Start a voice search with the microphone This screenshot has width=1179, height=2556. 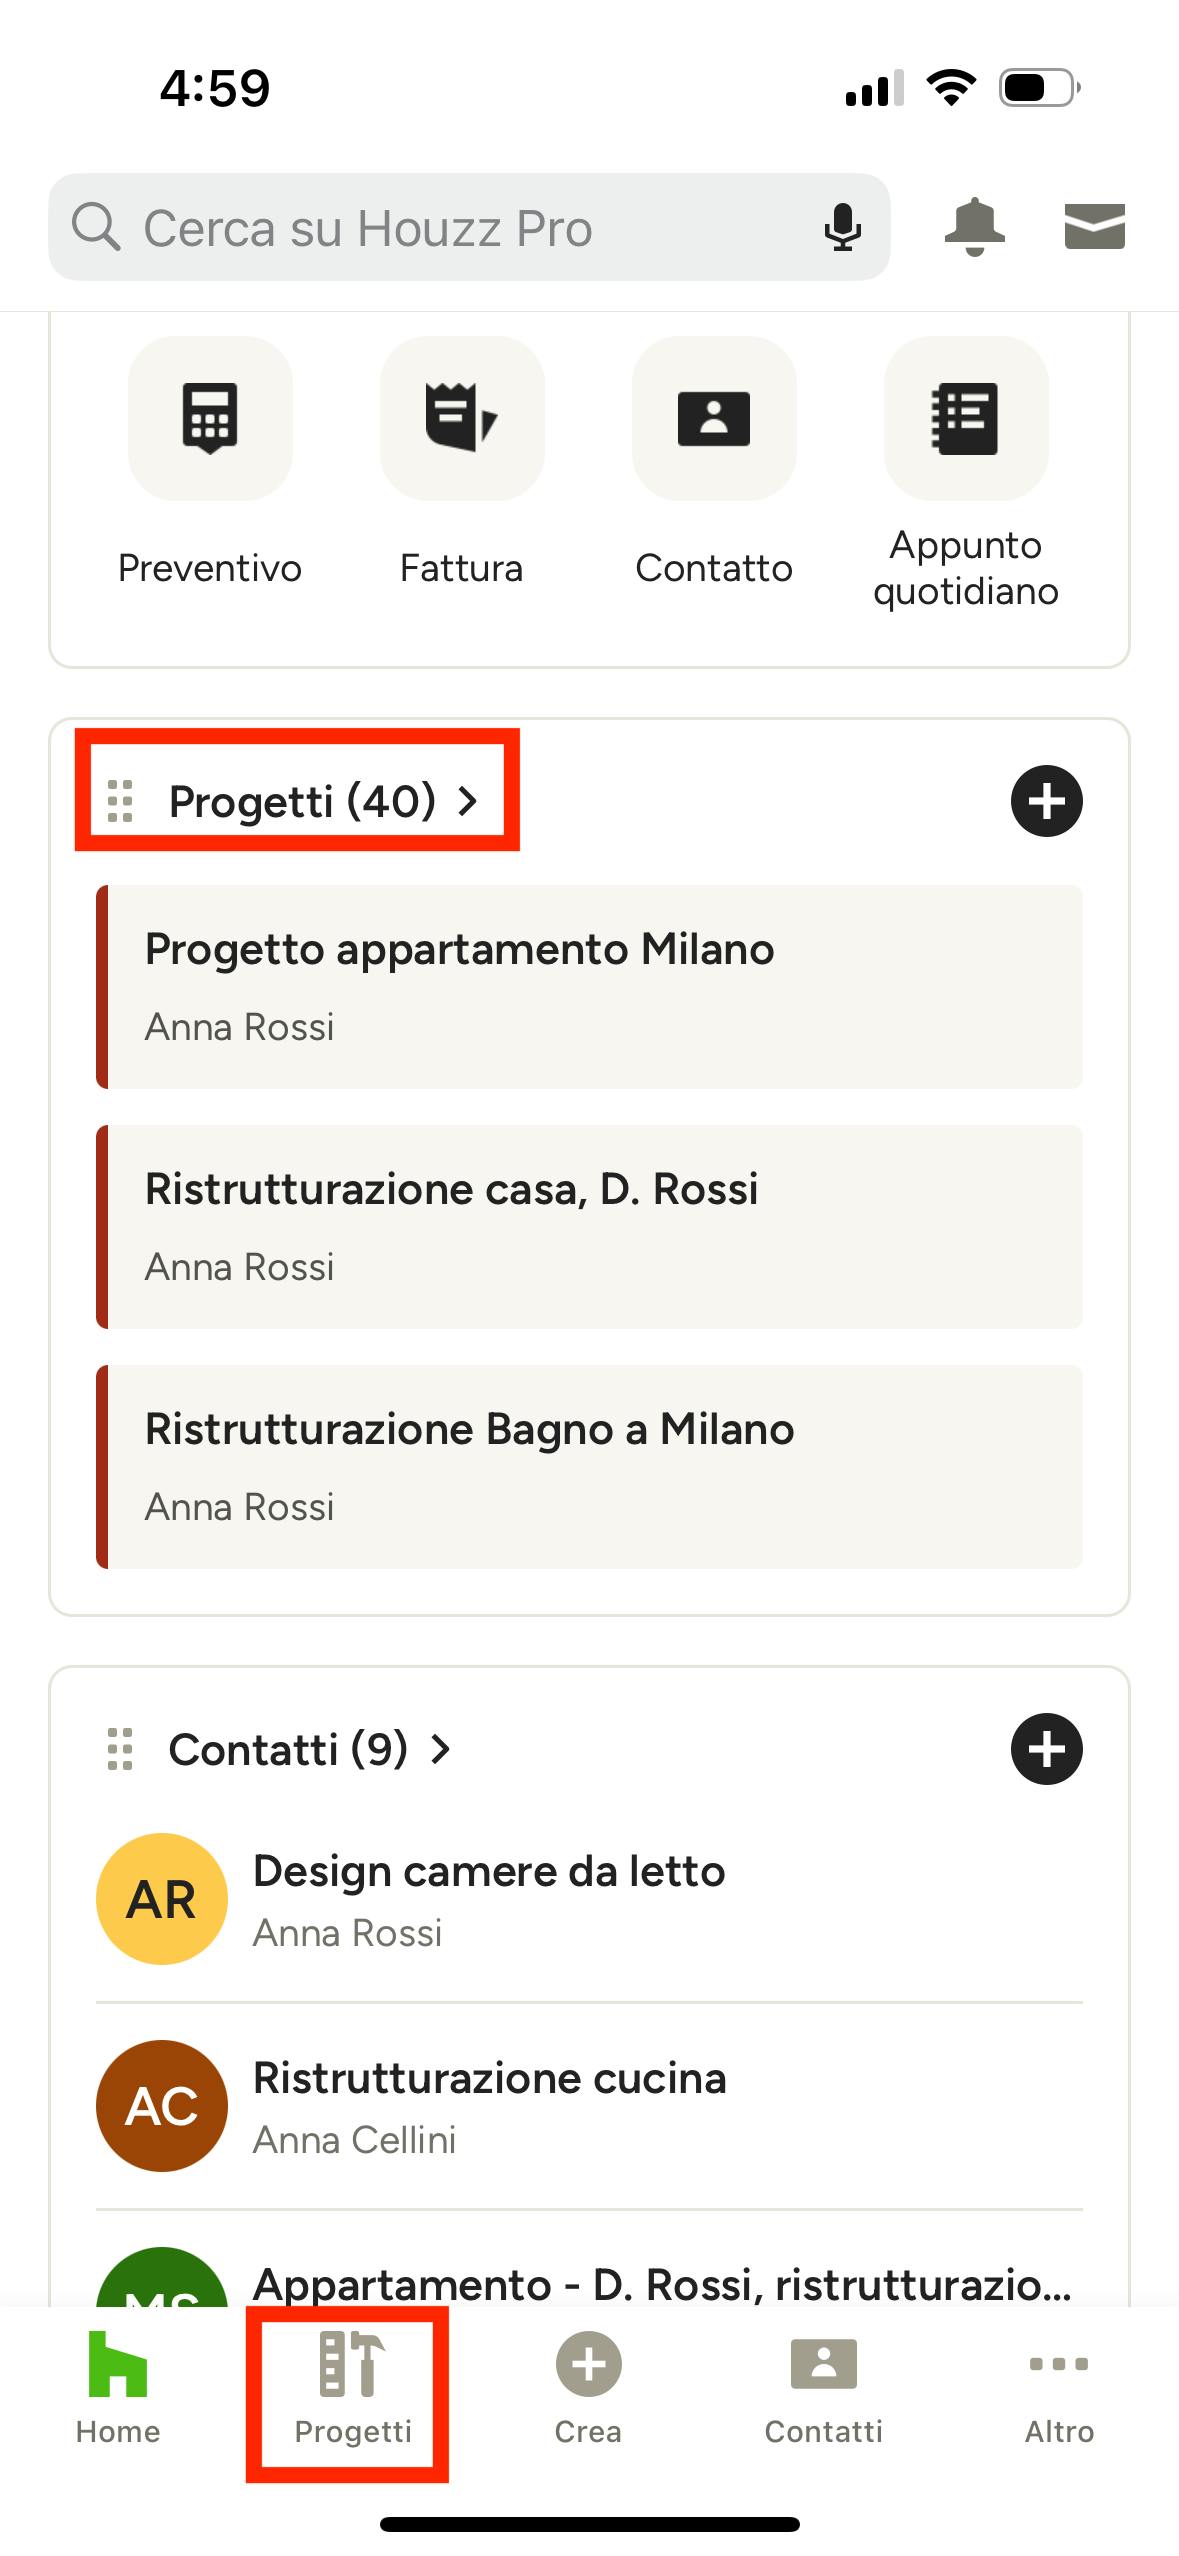pos(843,226)
